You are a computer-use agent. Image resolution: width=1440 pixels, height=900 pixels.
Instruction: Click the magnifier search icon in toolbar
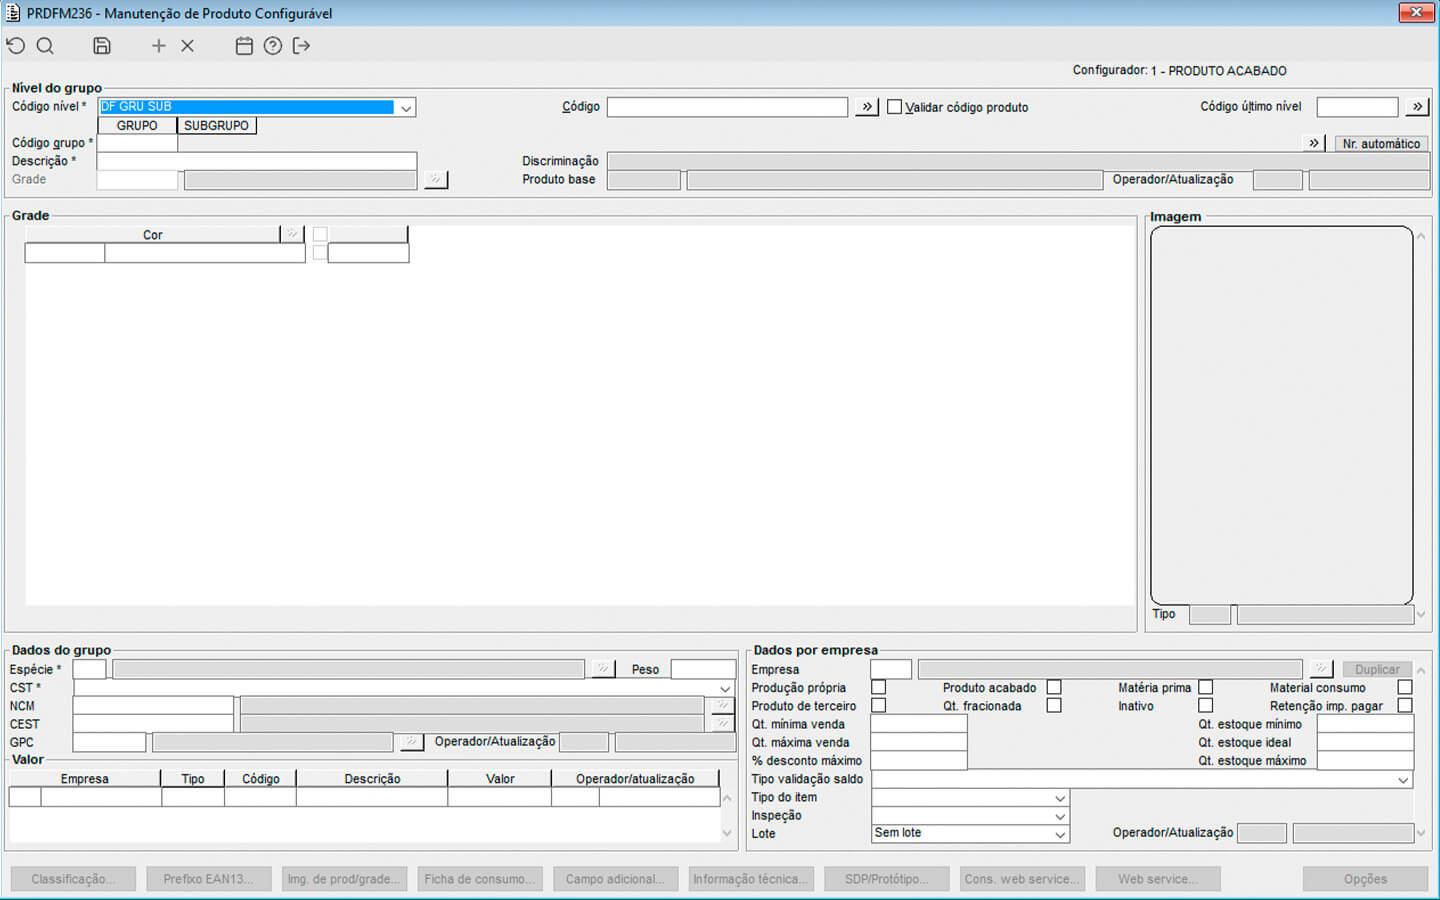tap(45, 46)
